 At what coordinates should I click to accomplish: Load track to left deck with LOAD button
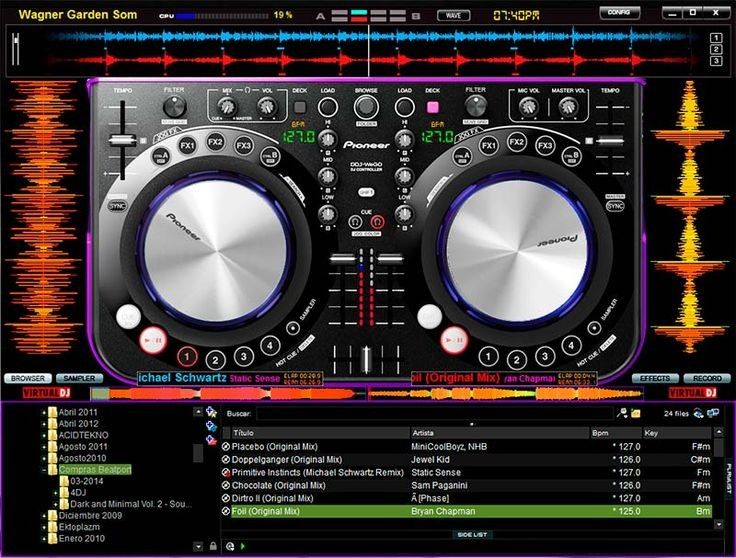(328, 107)
